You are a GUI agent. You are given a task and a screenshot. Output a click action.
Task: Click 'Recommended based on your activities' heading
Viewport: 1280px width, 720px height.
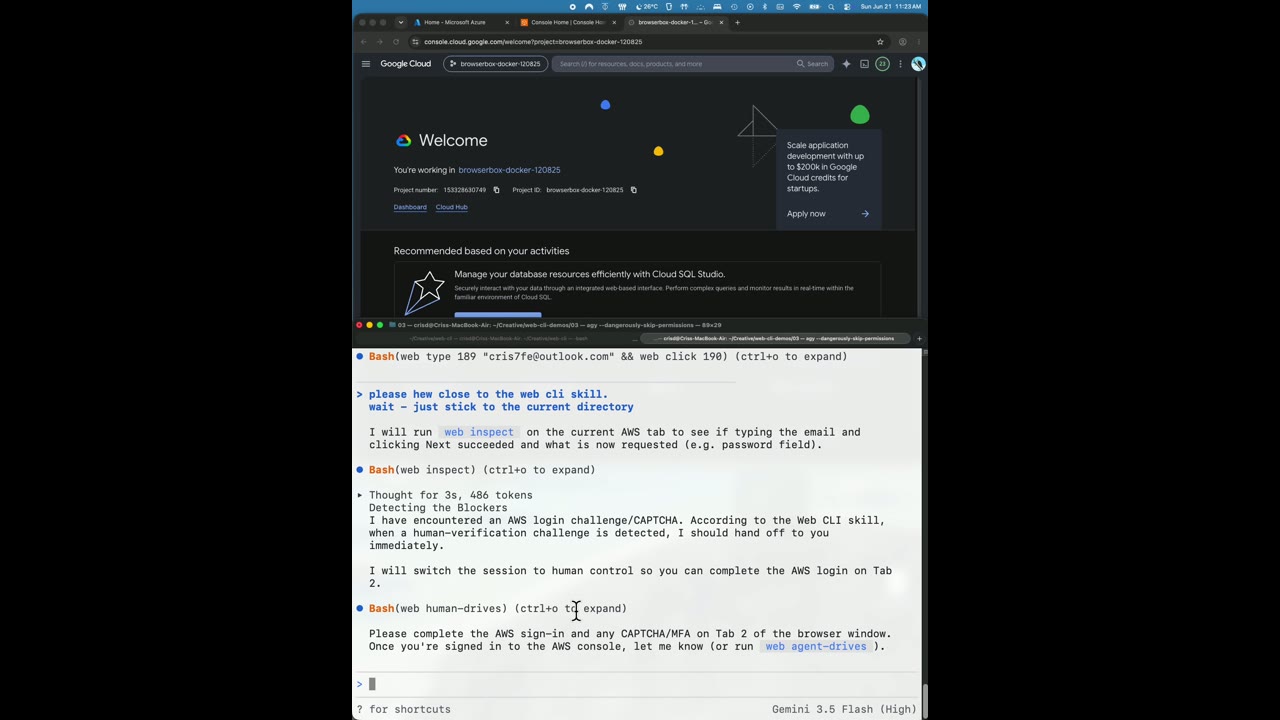point(481,251)
